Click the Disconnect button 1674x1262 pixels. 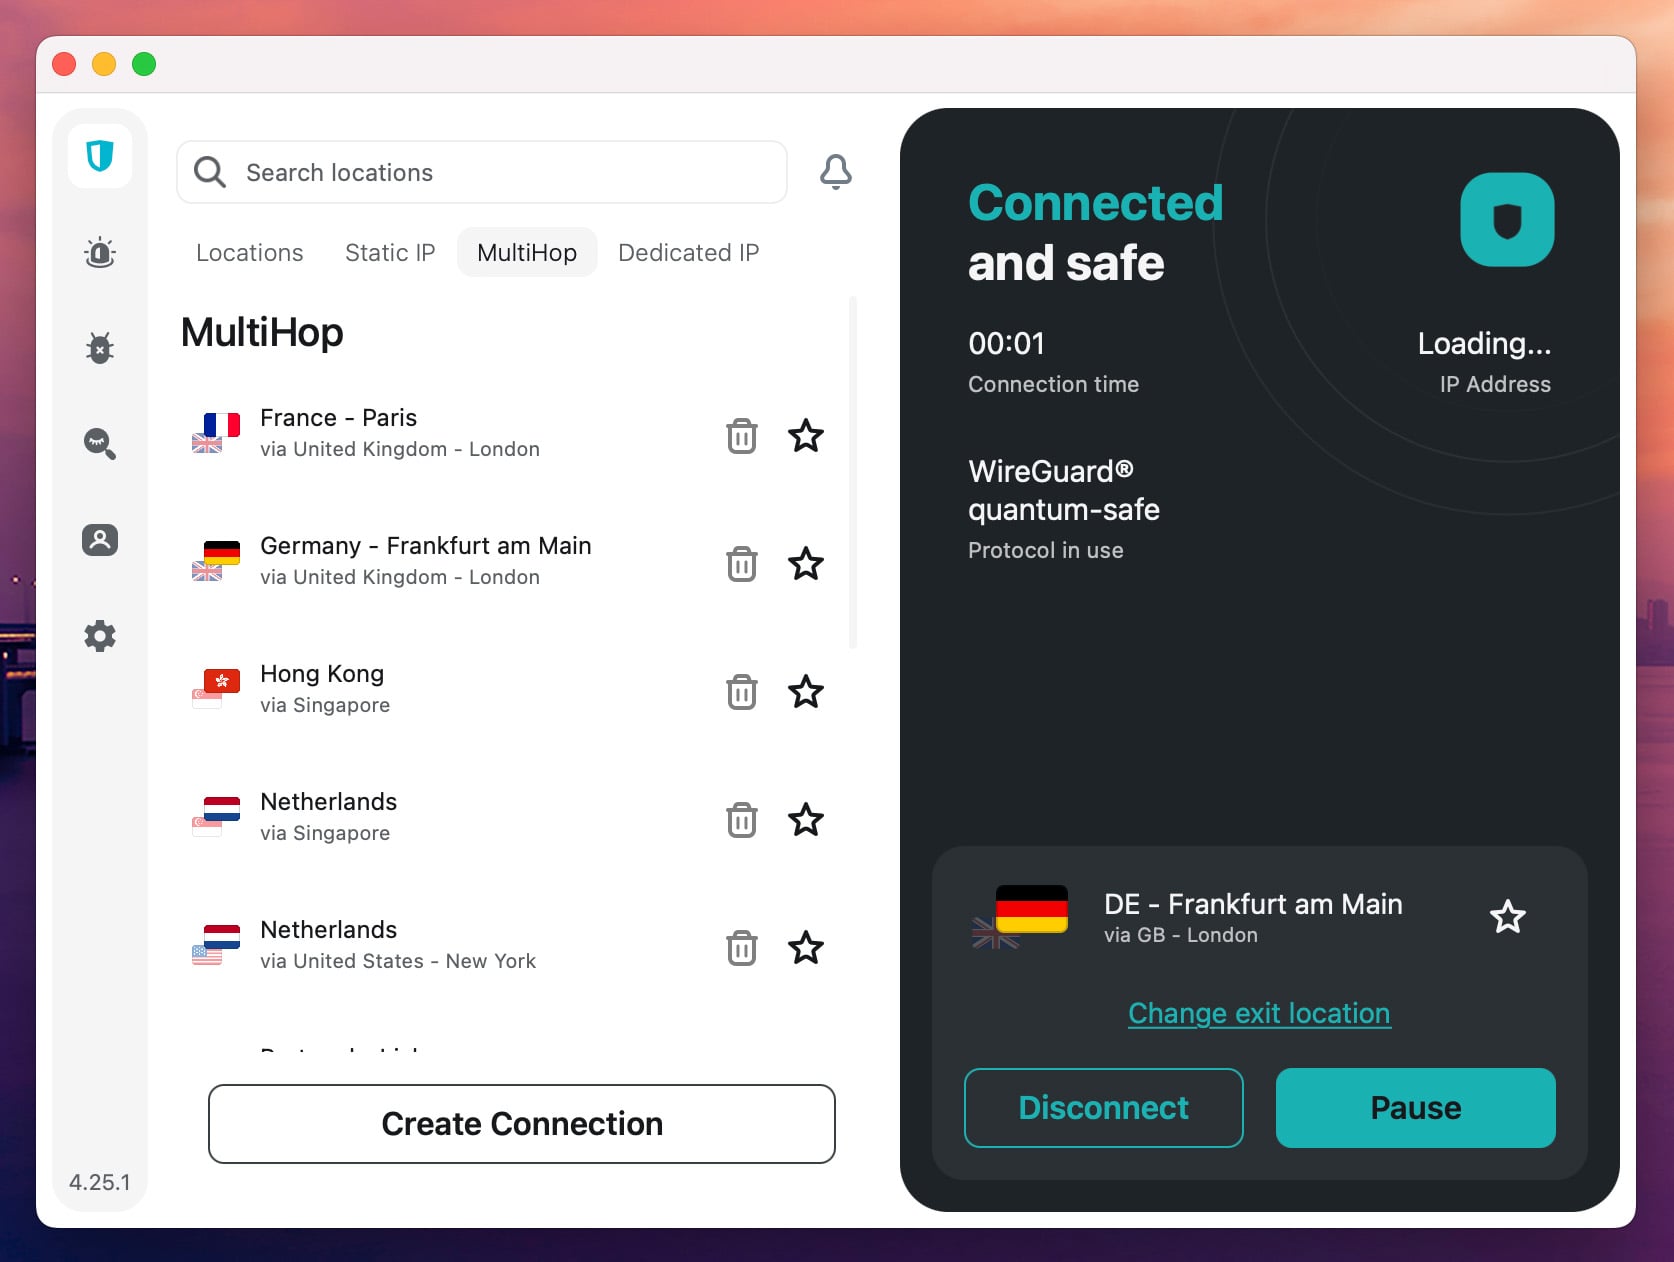click(1104, 1108)
